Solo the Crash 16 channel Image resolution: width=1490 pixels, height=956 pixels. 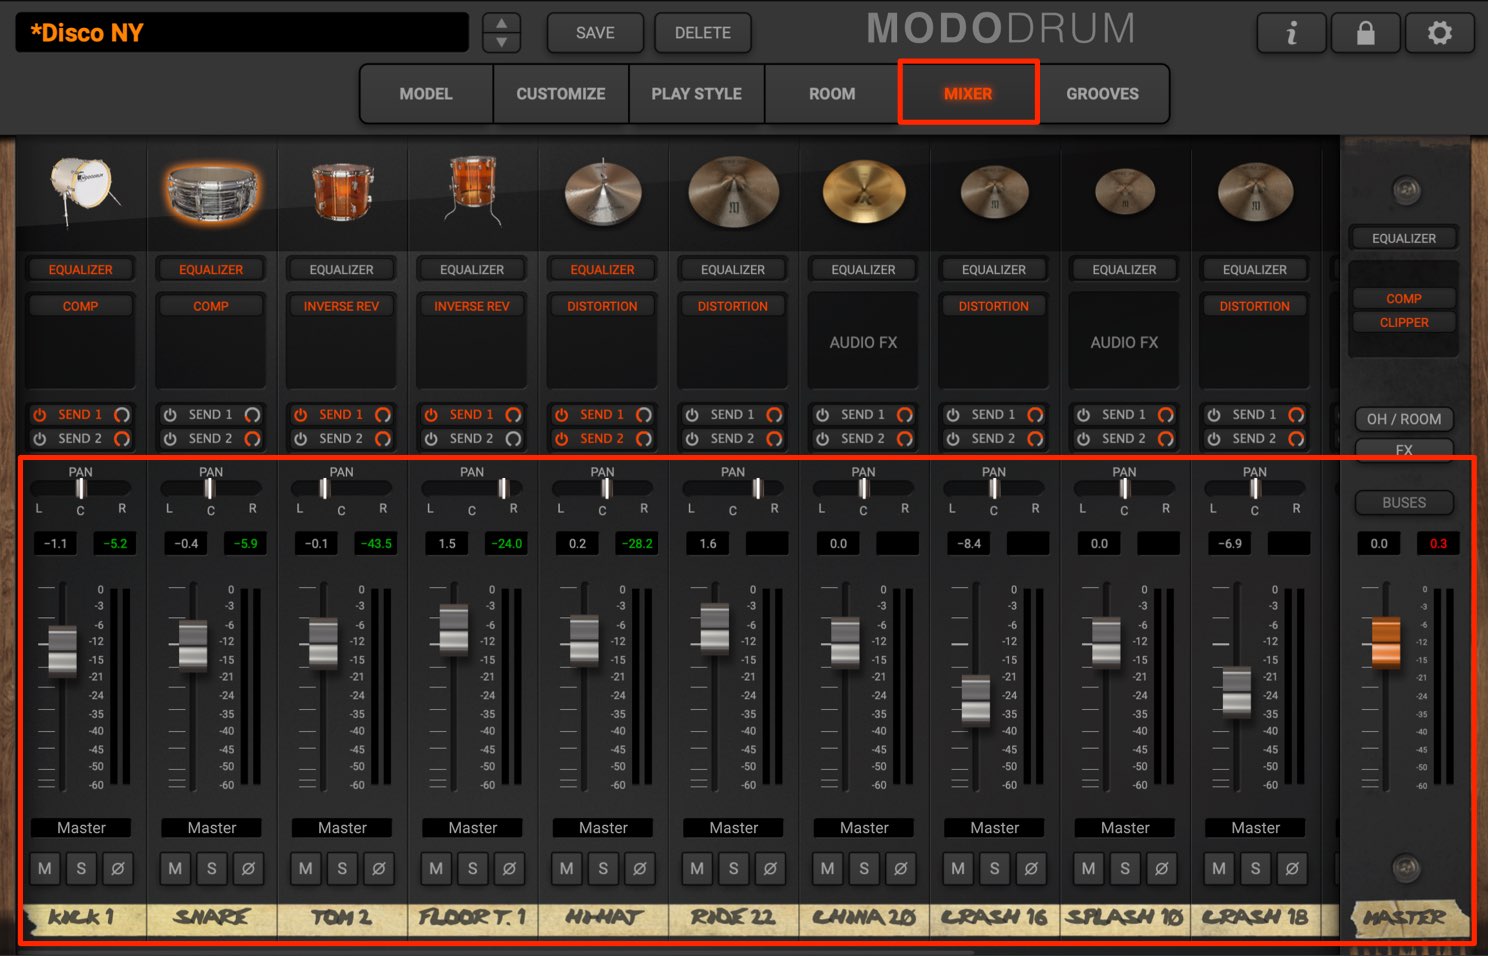click(x=994, y=868)
